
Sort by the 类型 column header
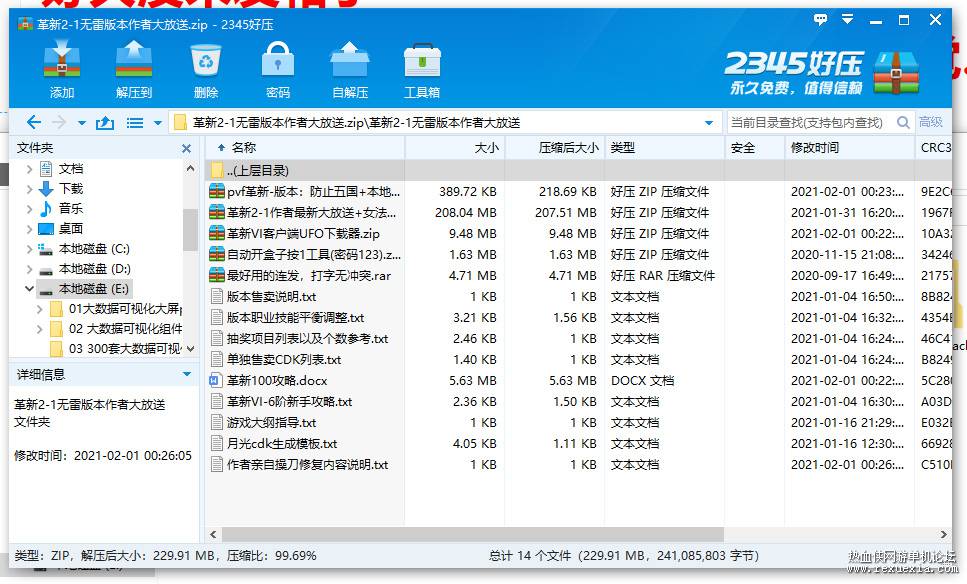pyautogui.click(x=665, y=148)
